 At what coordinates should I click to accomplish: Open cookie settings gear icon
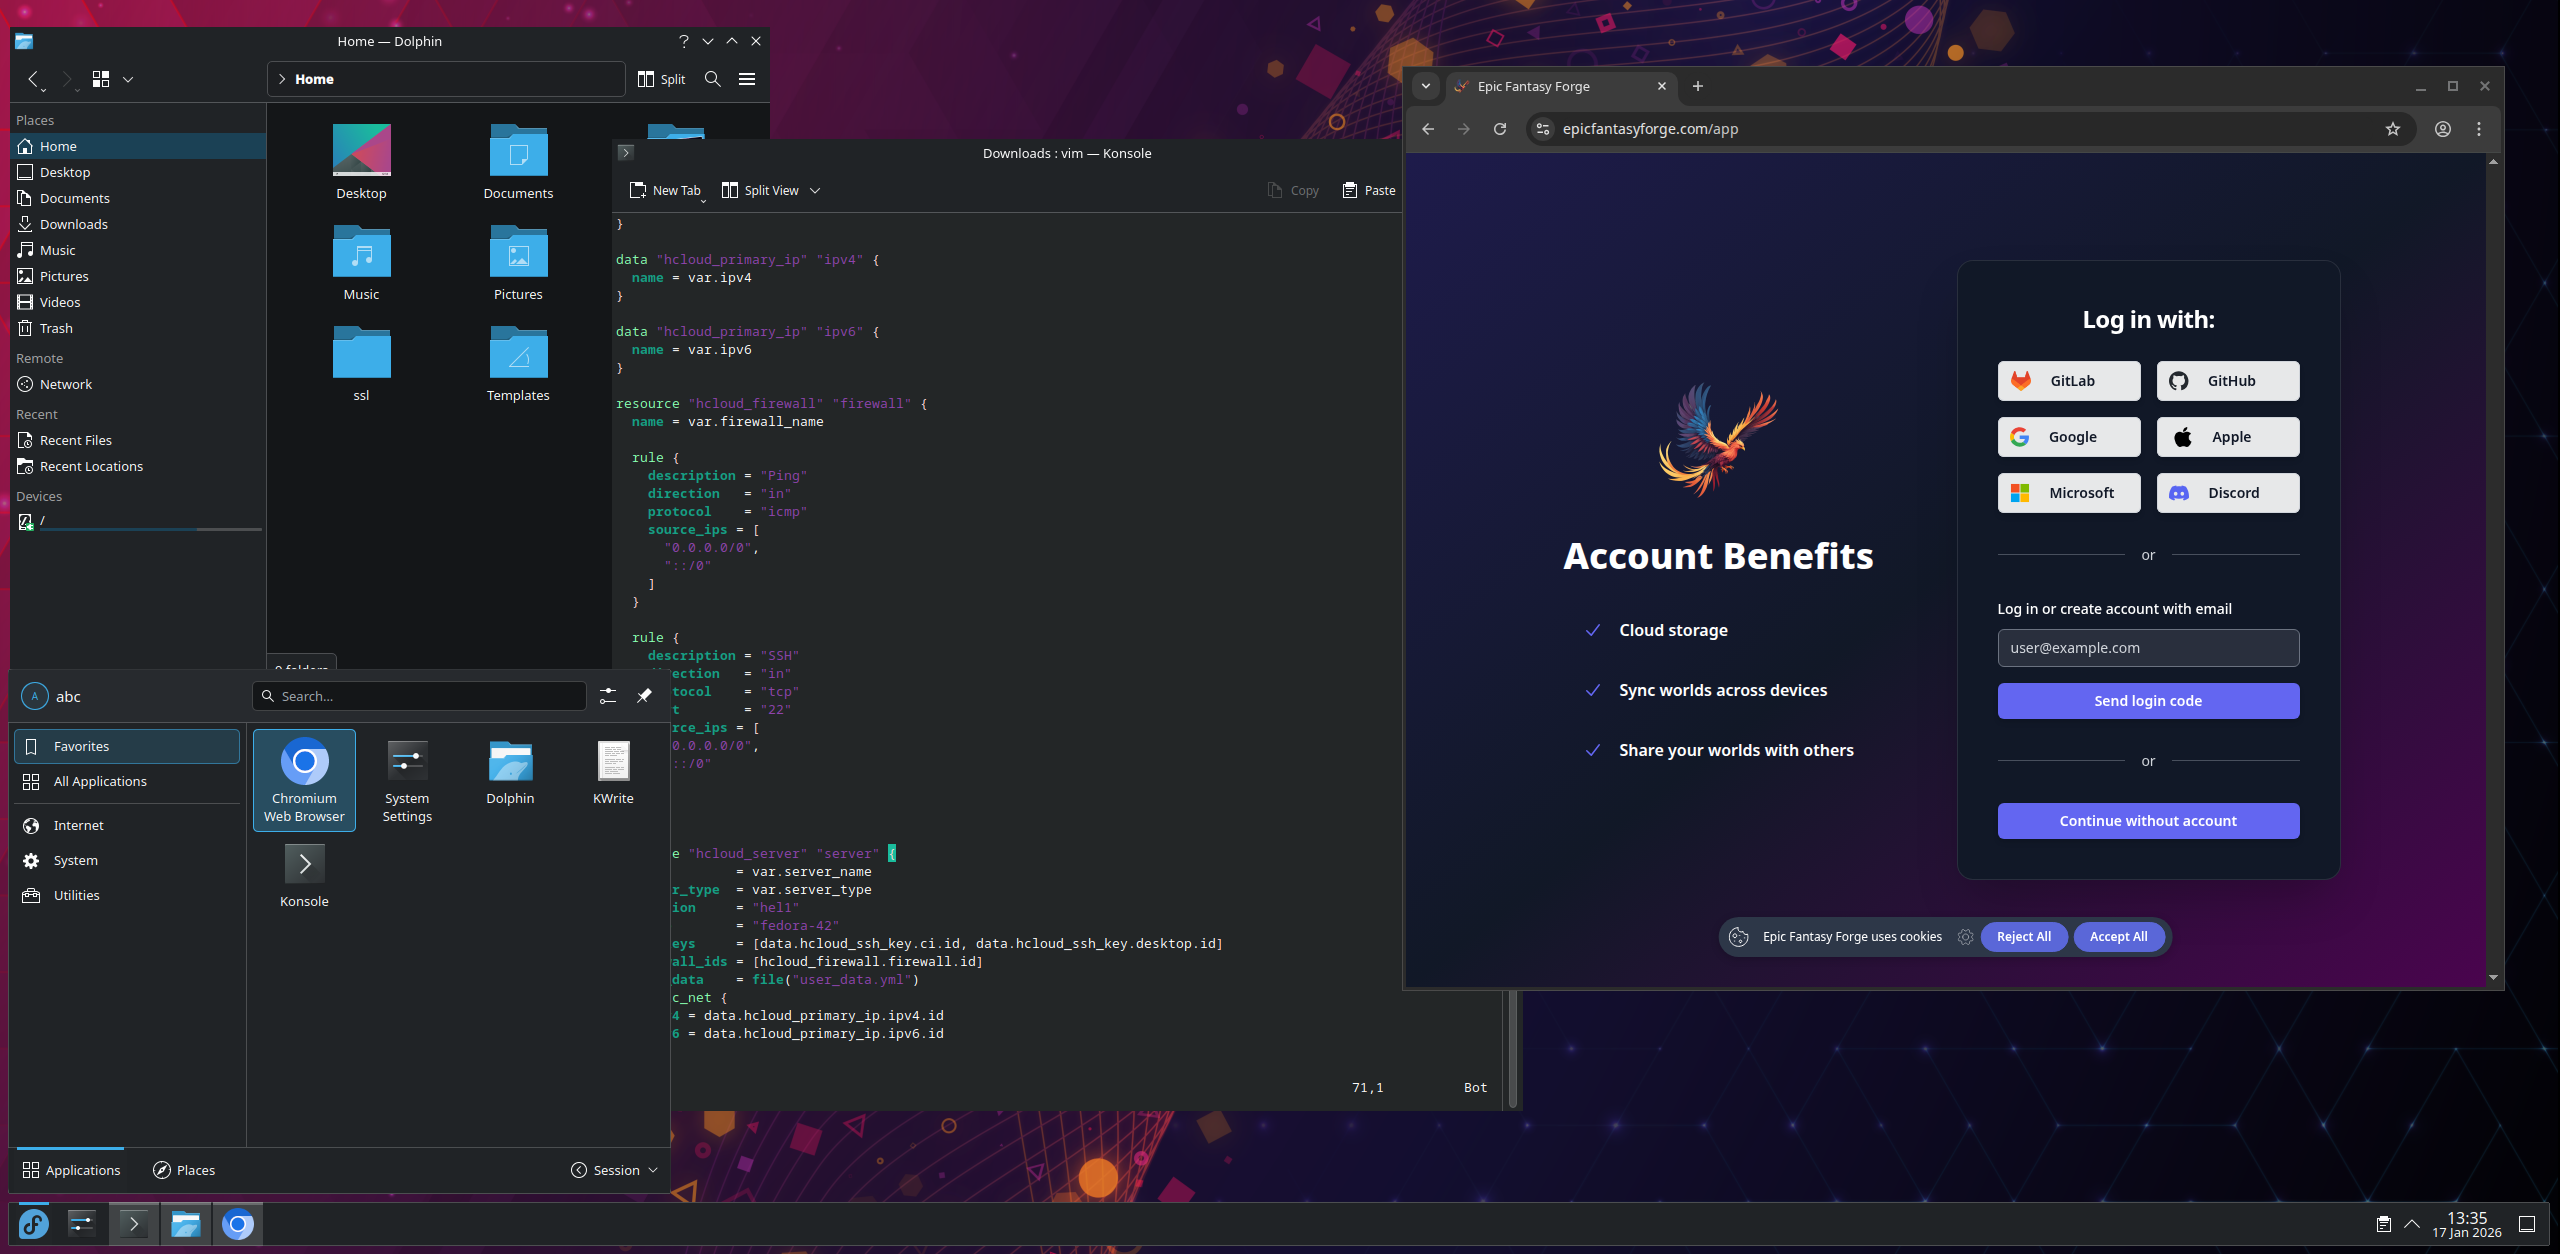[x=1965, y=937]
